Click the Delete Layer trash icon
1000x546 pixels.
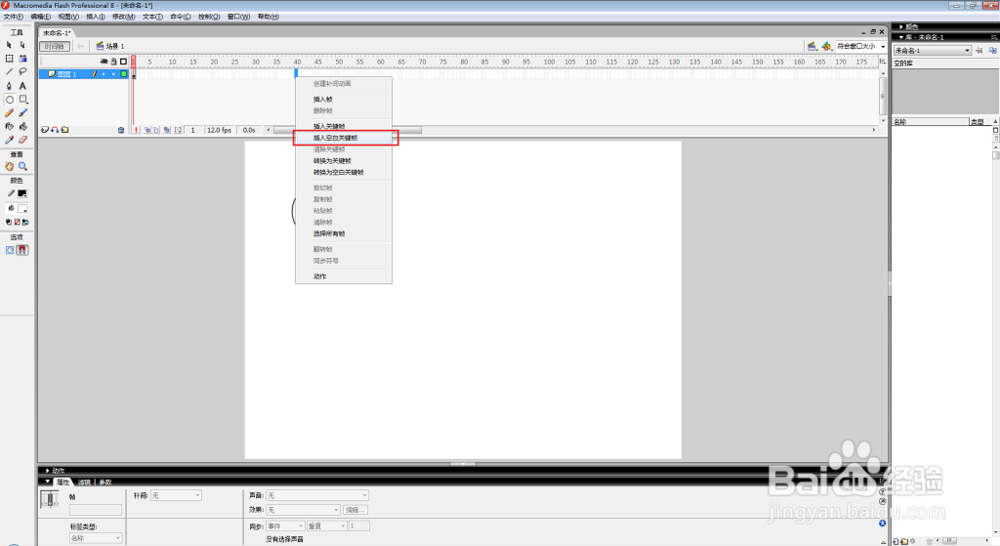pyautogui.click(x=121, y=130)
